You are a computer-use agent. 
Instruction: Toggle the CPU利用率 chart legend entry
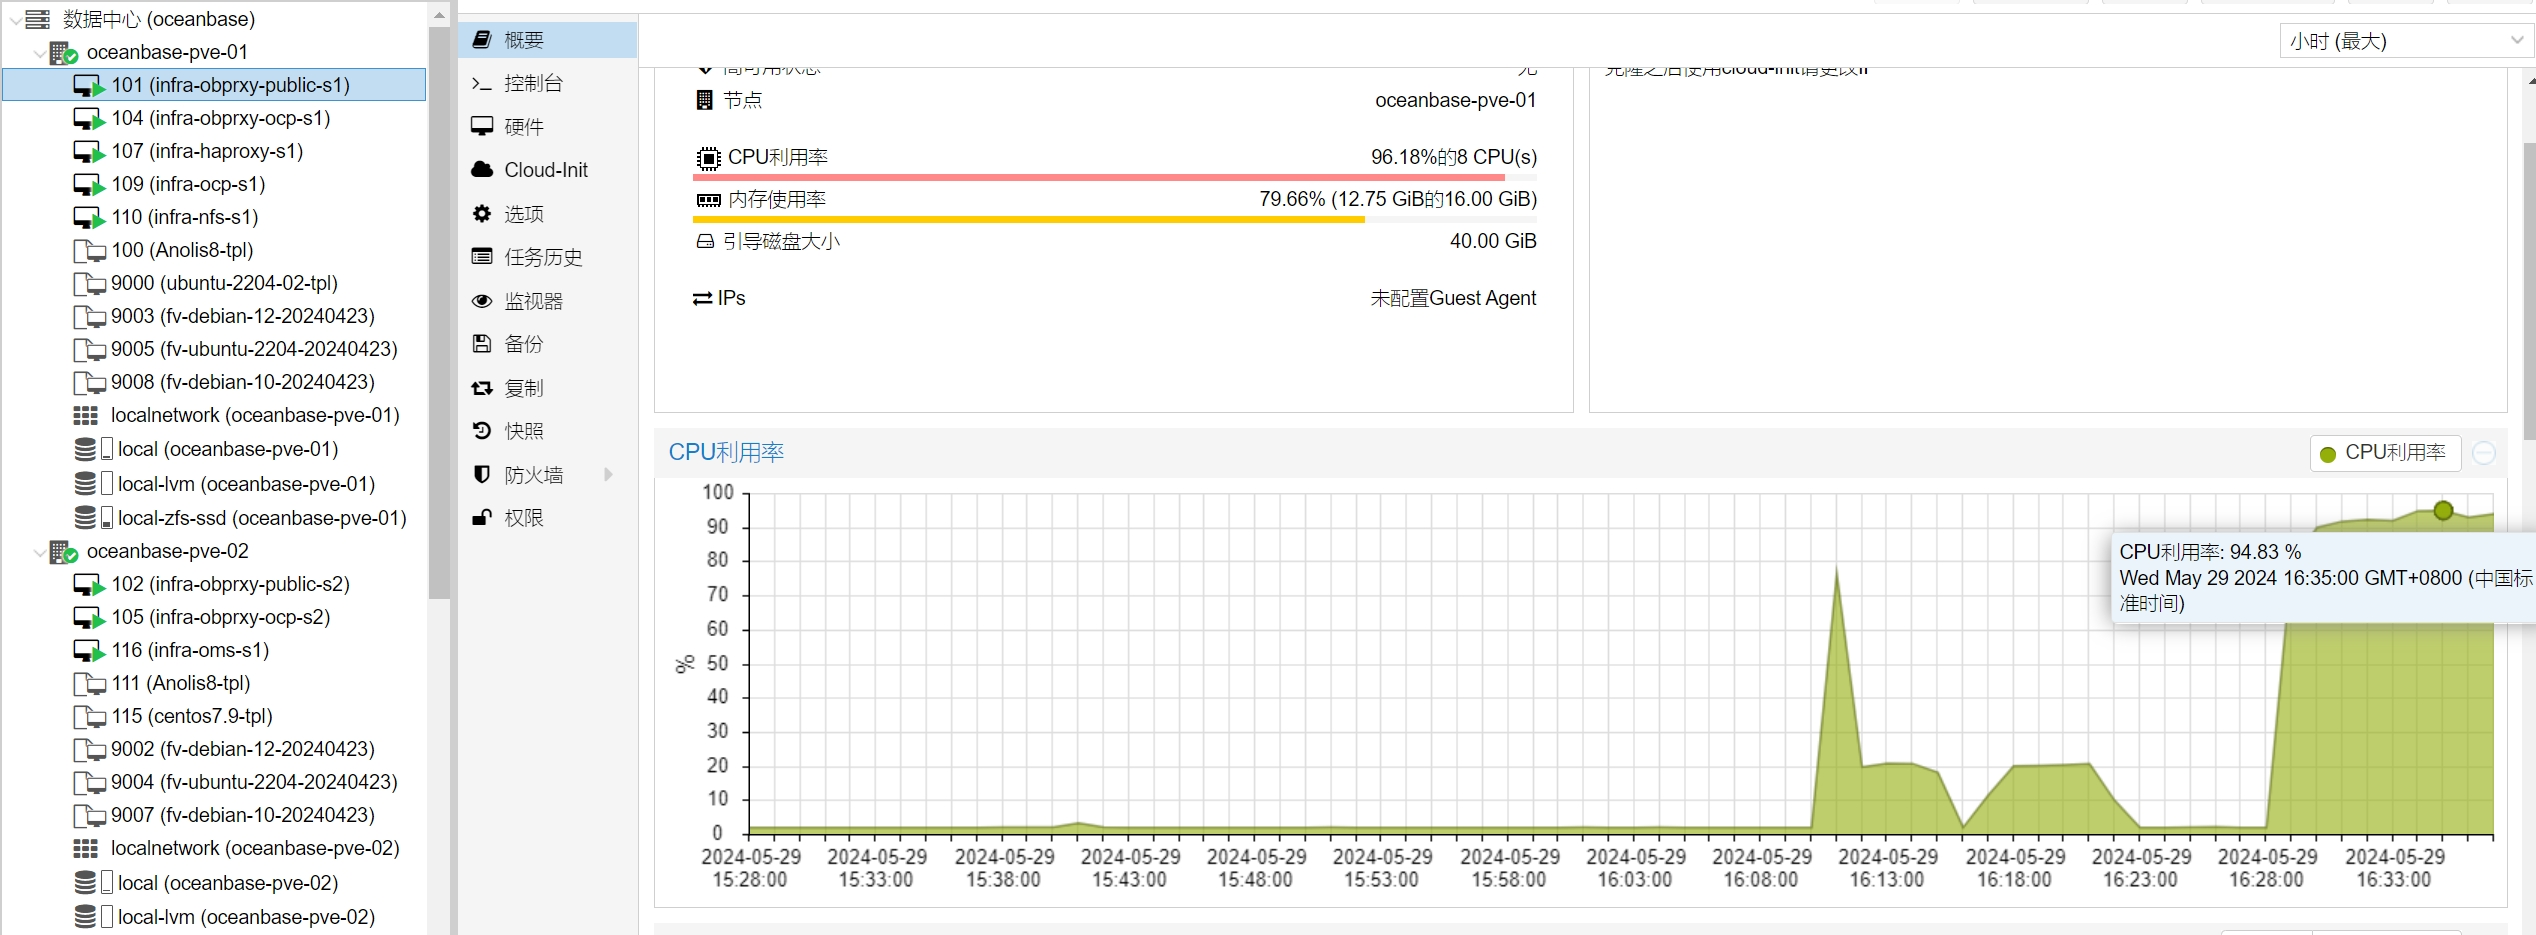pyautogui.click(x=2385, y=453)
